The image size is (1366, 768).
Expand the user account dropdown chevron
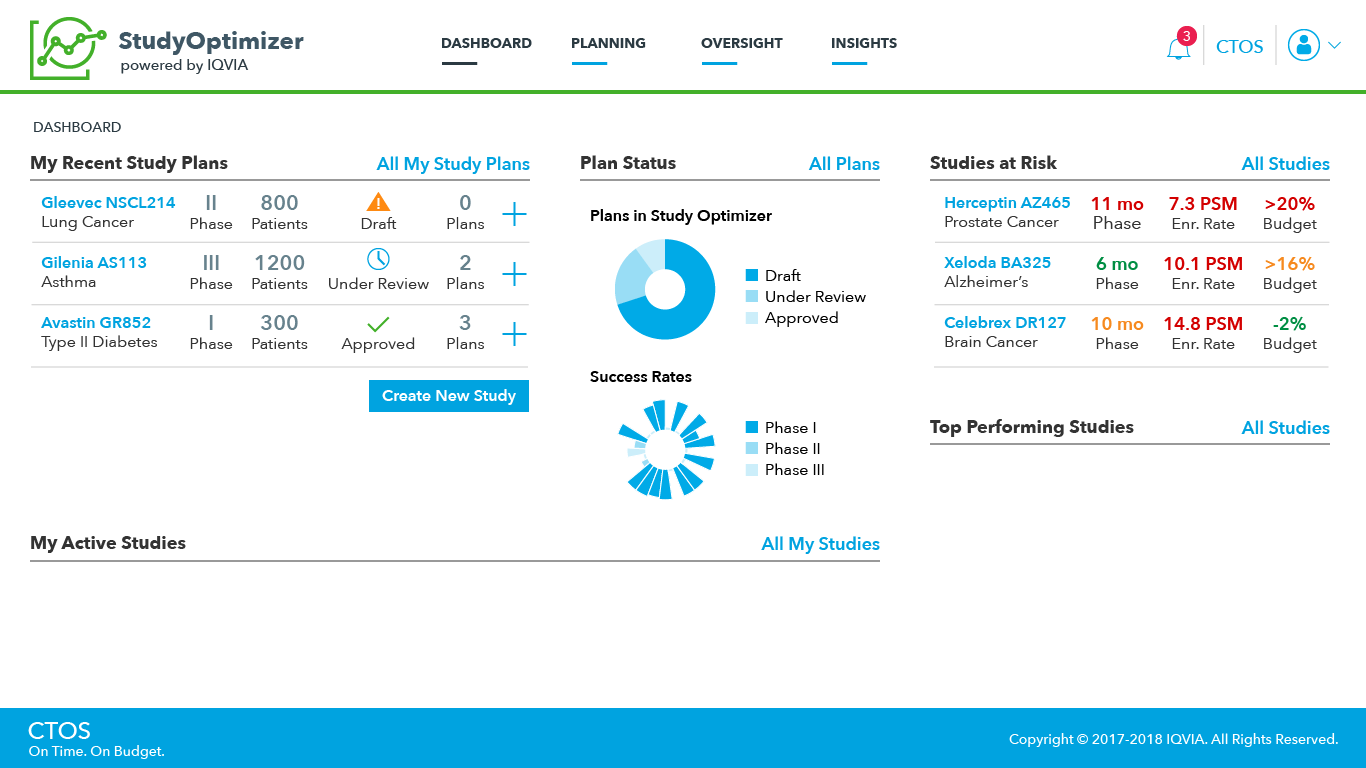click(1334, 45)
